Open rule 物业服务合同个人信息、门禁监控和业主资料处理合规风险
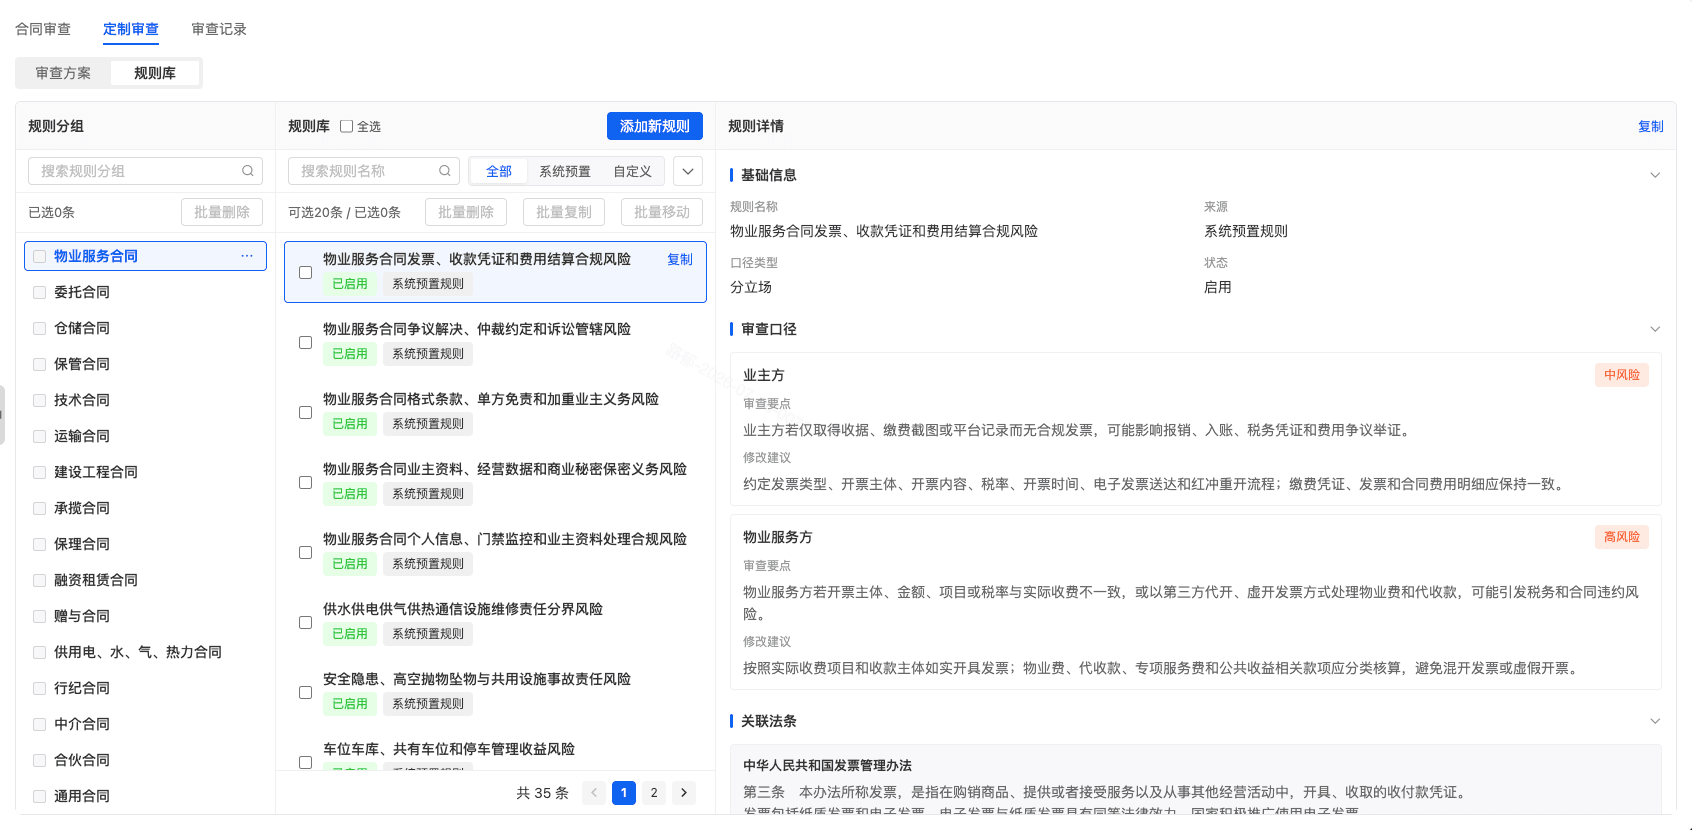The width and height of the screenshot is (1692, 830). pos(495,552)
